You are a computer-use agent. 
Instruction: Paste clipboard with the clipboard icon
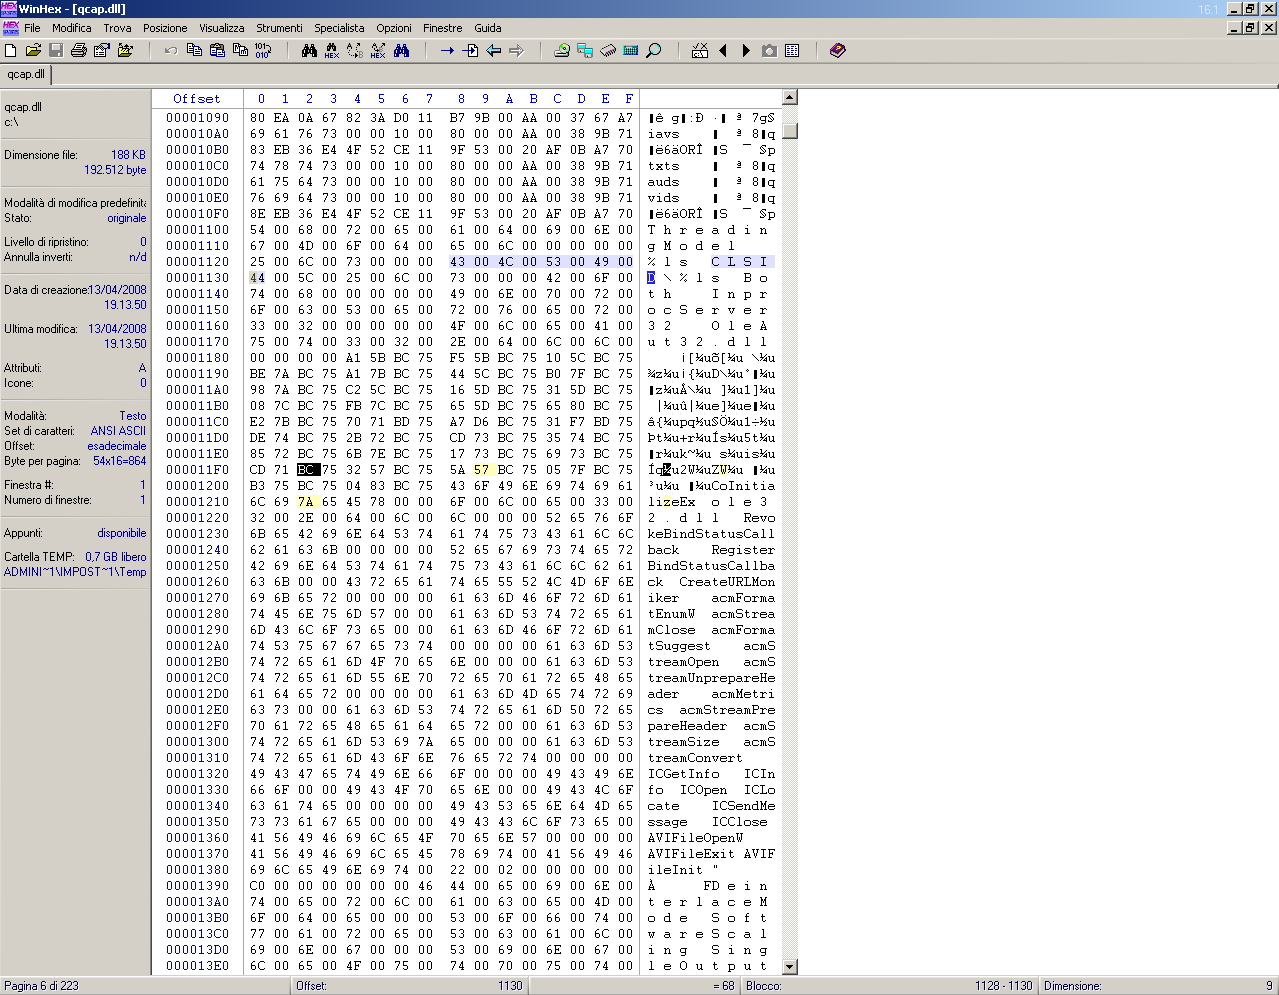coord(217,50)
